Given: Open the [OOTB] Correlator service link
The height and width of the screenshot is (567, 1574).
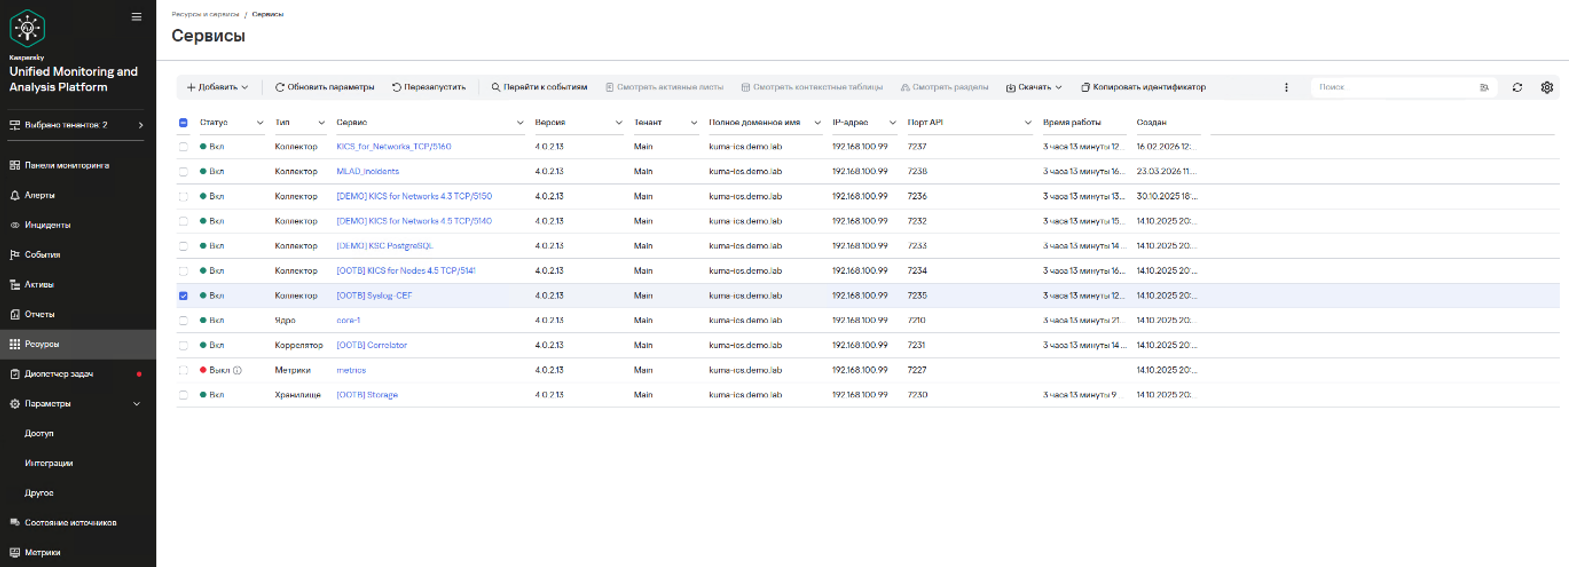Looking at the screenshot, I should tap(371, 345).
